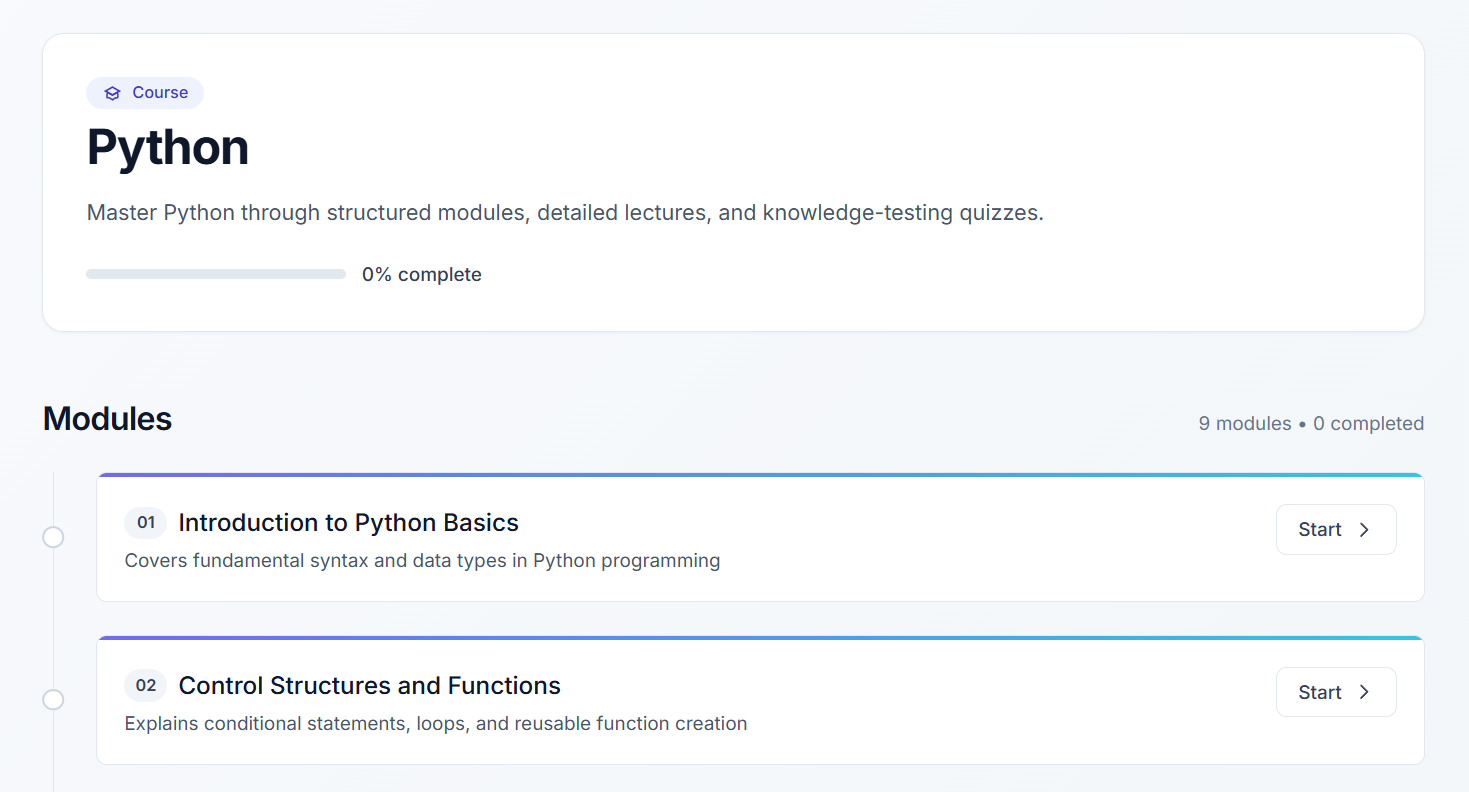Toggle the completion circle for Control Structures module
1469x792 pixels.
point(53,700)
